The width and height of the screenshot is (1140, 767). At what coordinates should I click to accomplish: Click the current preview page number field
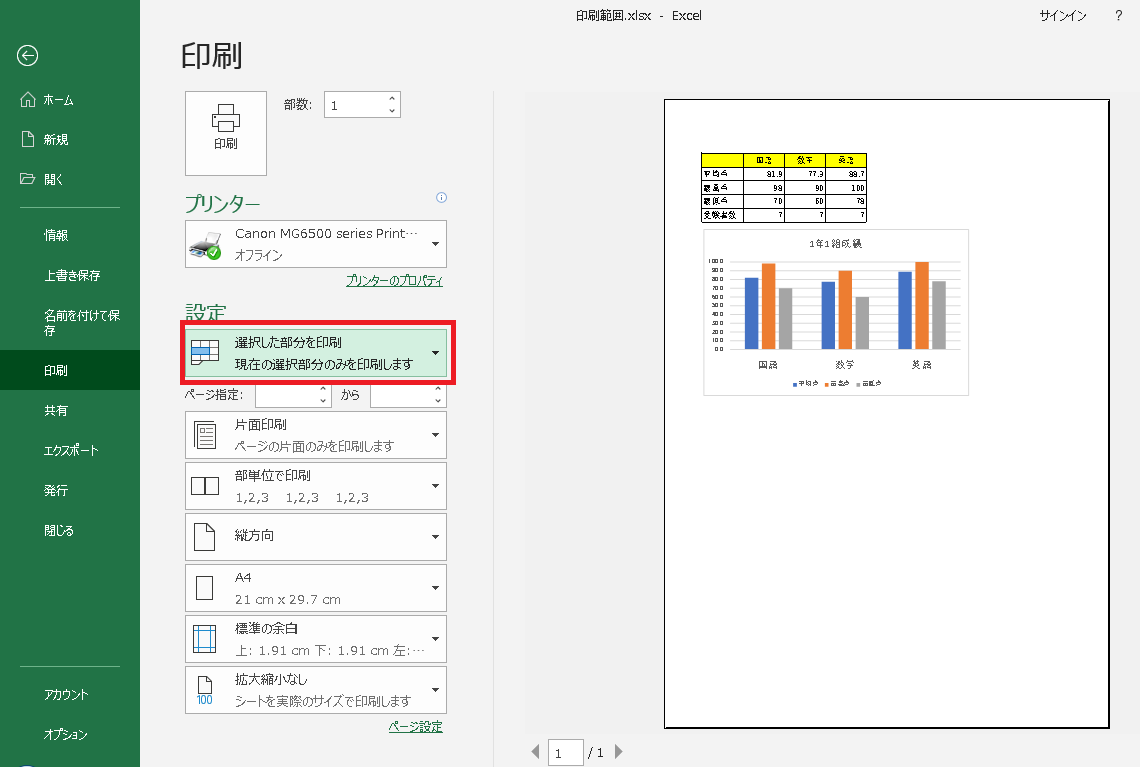[566, 753]
